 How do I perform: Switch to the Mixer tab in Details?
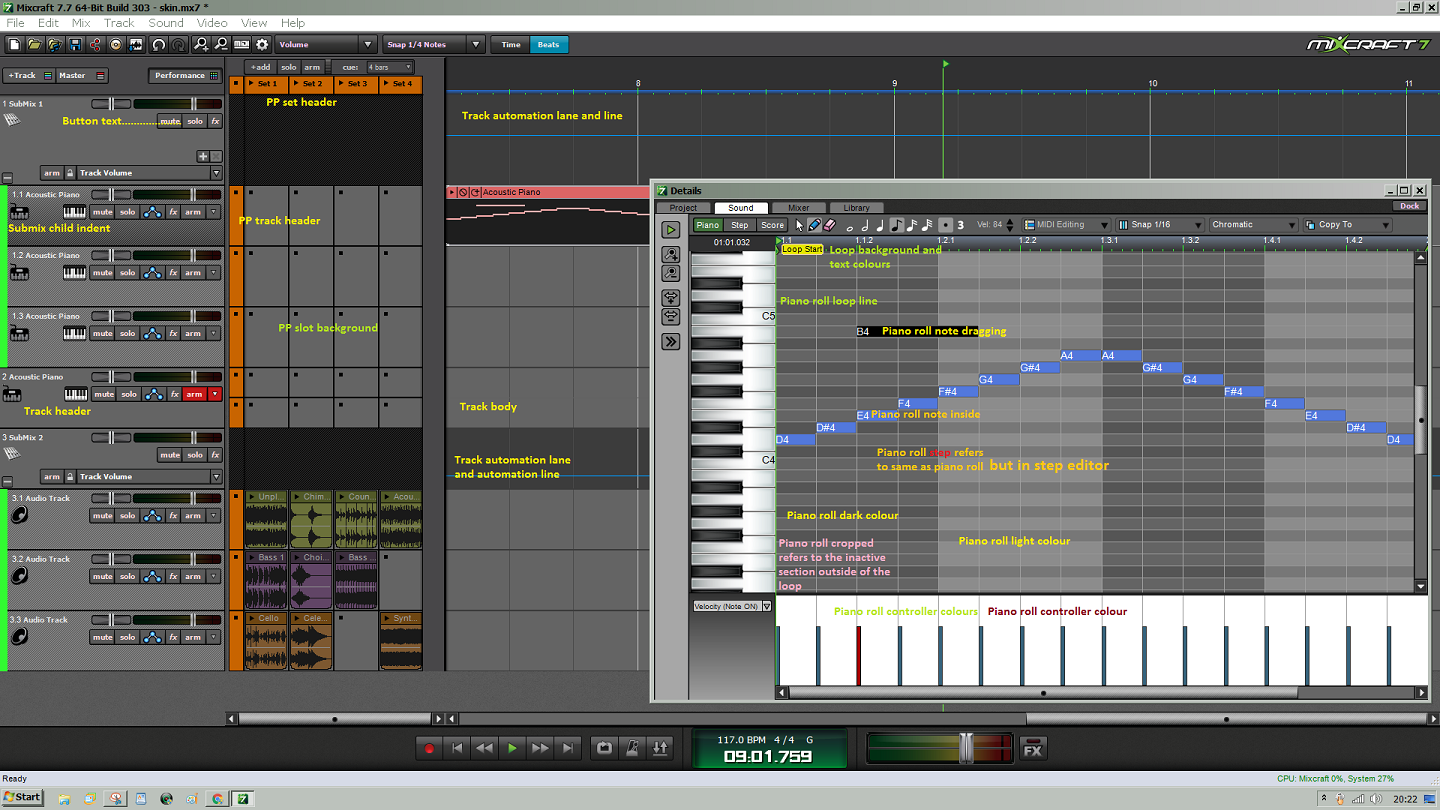pyautogui.click(x=799, y=208)
